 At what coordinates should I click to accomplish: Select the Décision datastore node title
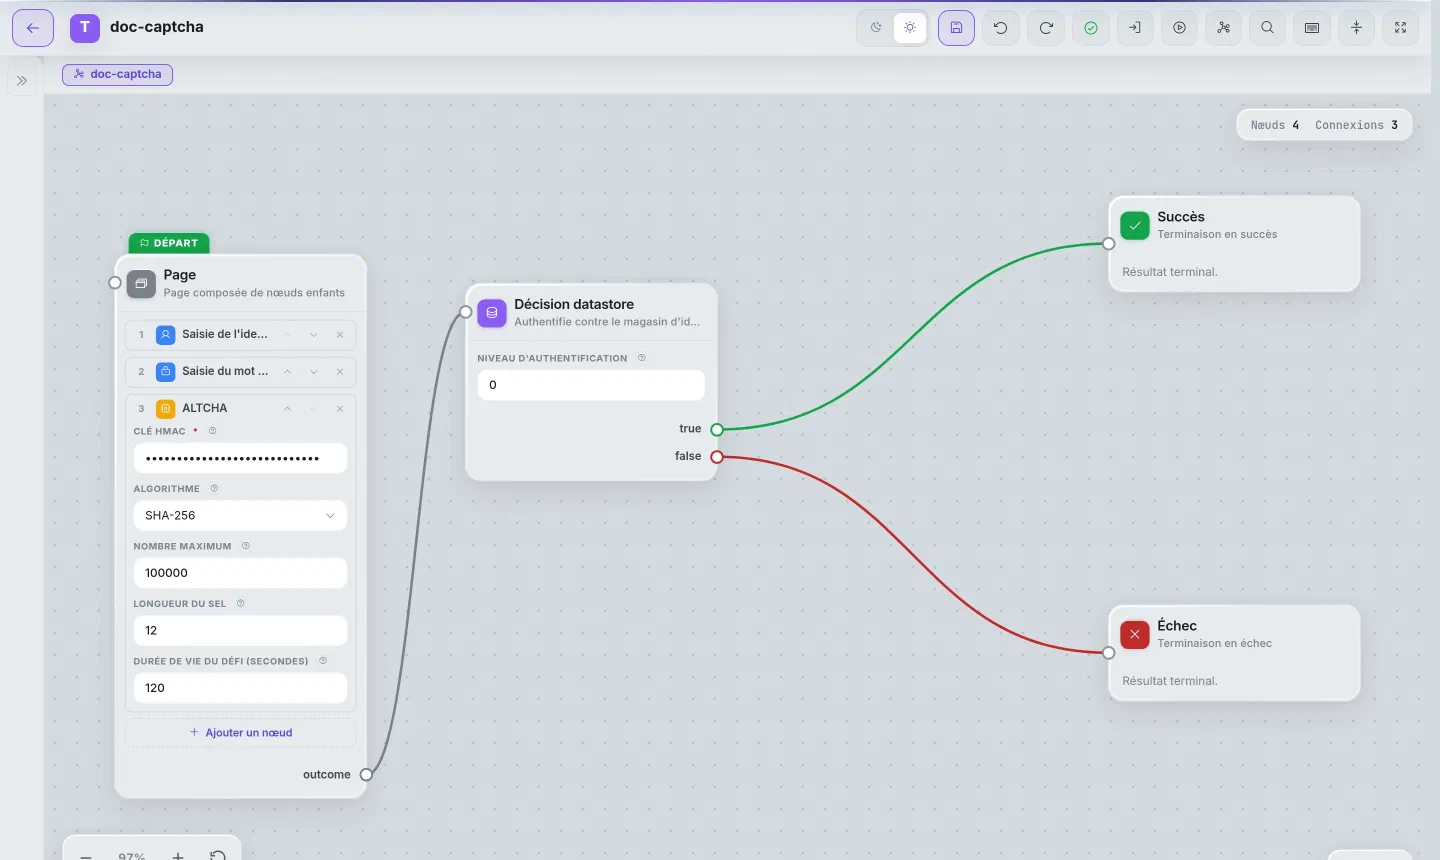pyautogui.click(x=574, y=304)
